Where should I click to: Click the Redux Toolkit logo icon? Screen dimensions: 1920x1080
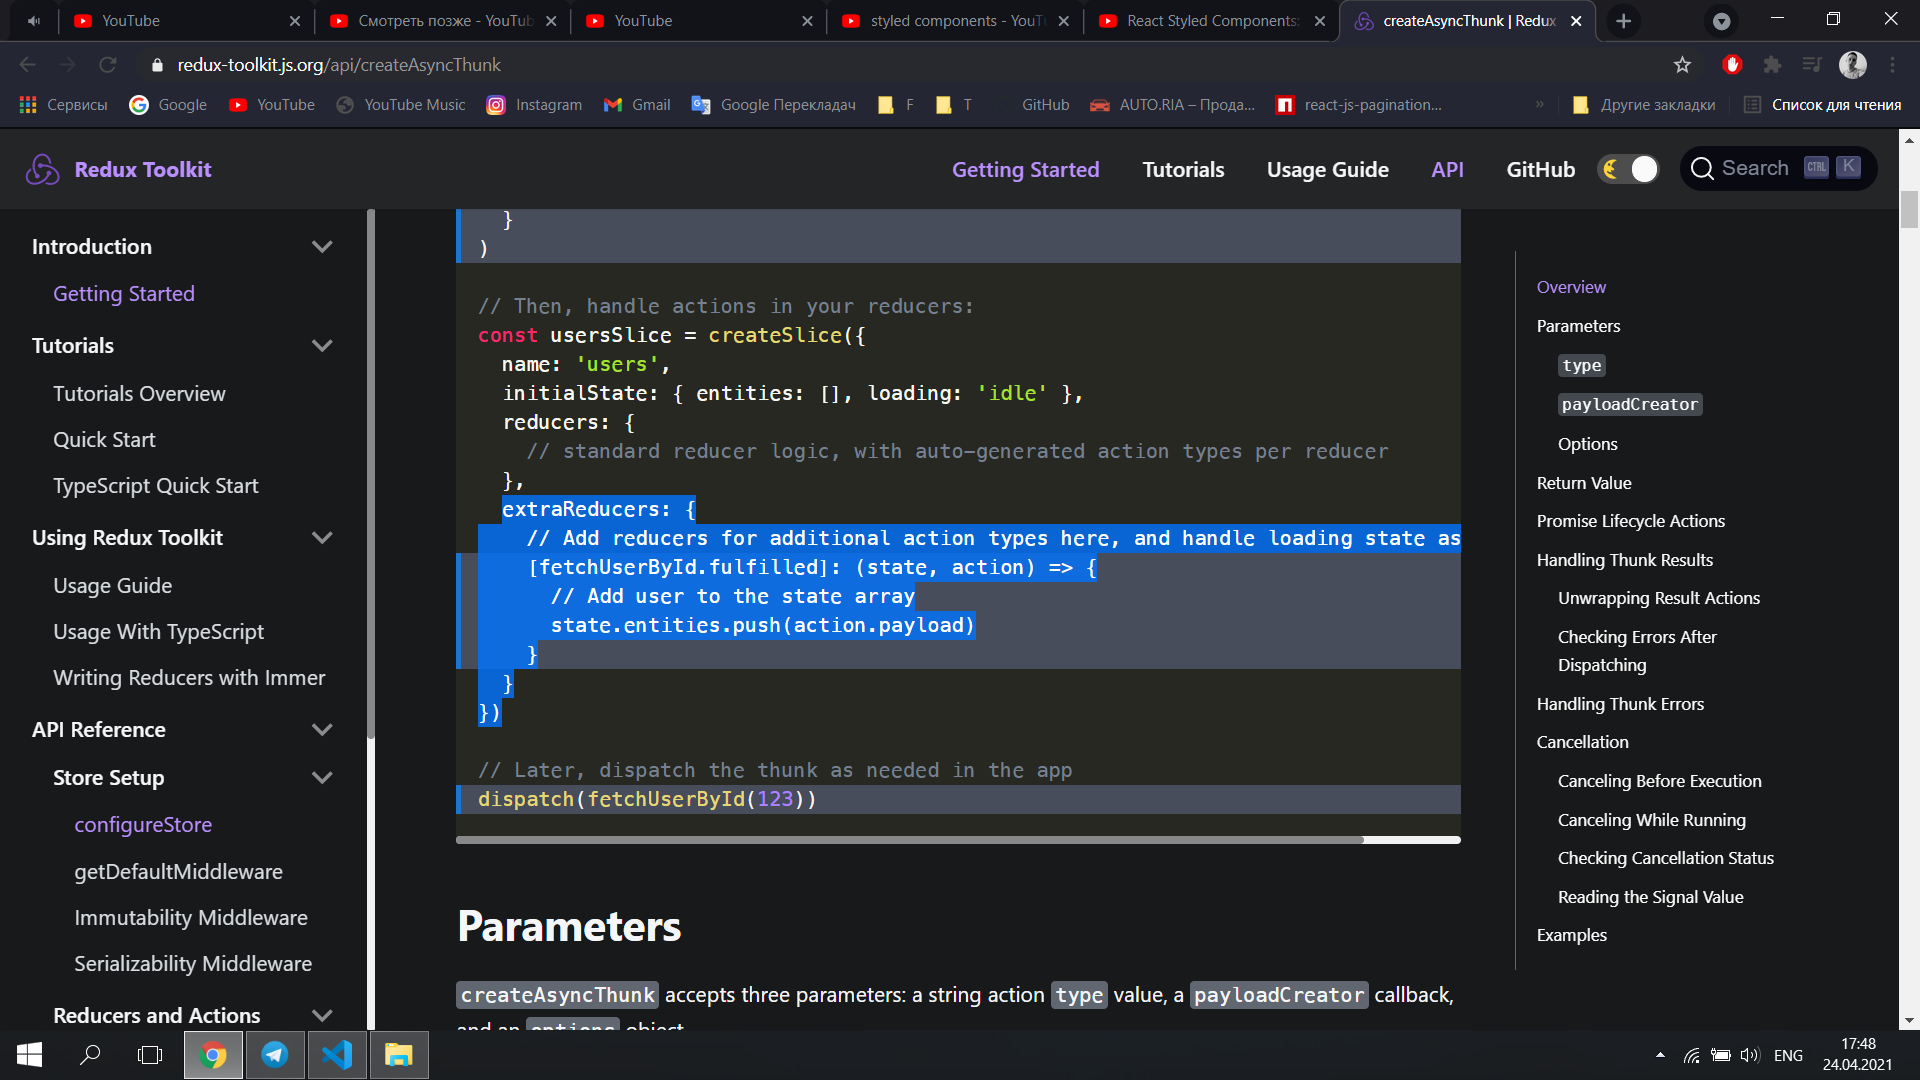pos(42,169)
